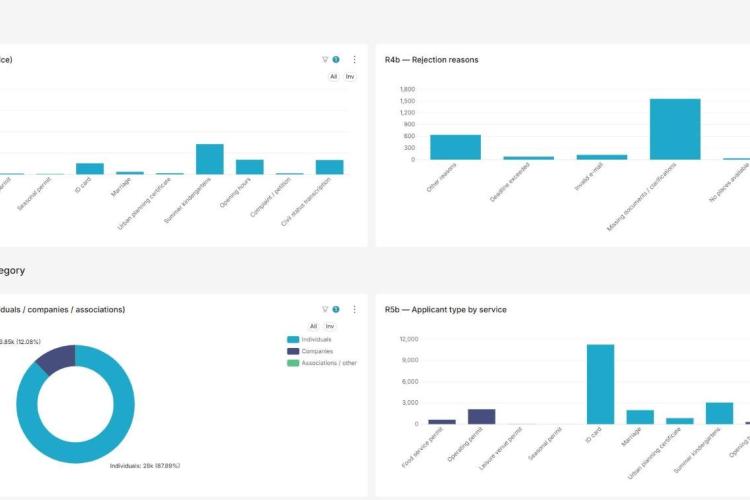This screenshot has height=500, width=750.
Task: Click the dark blue Companies donut segment
Action: tap(58, 358)
